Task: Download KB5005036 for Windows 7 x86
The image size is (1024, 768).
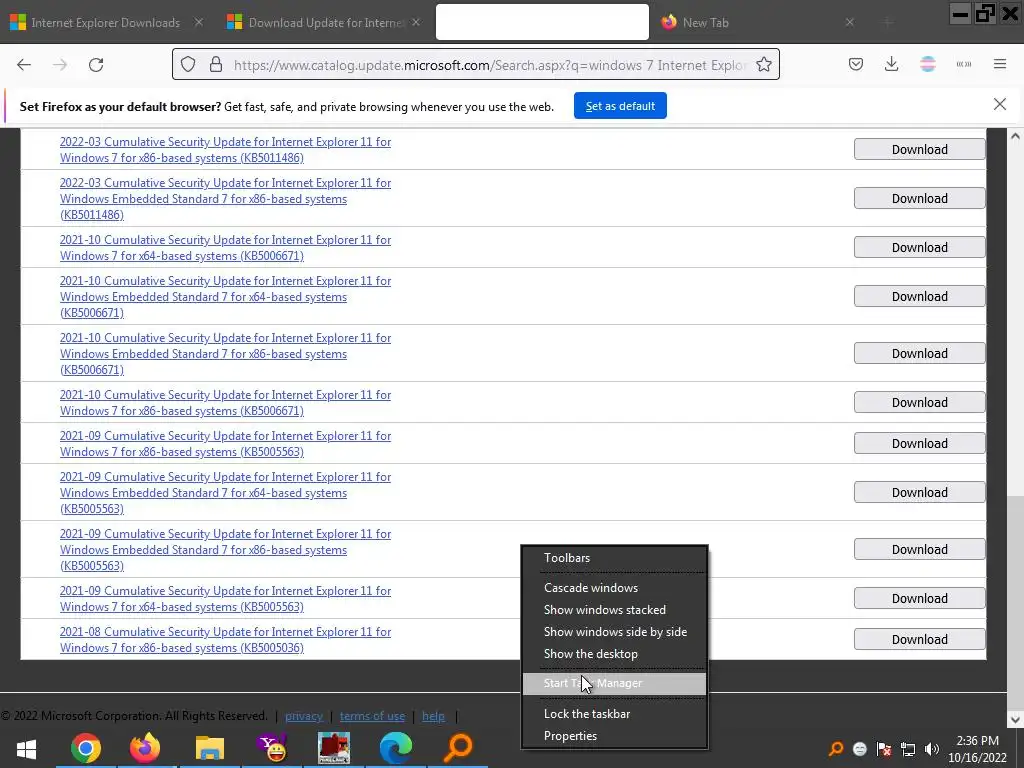Action: (x=919, y=639)
